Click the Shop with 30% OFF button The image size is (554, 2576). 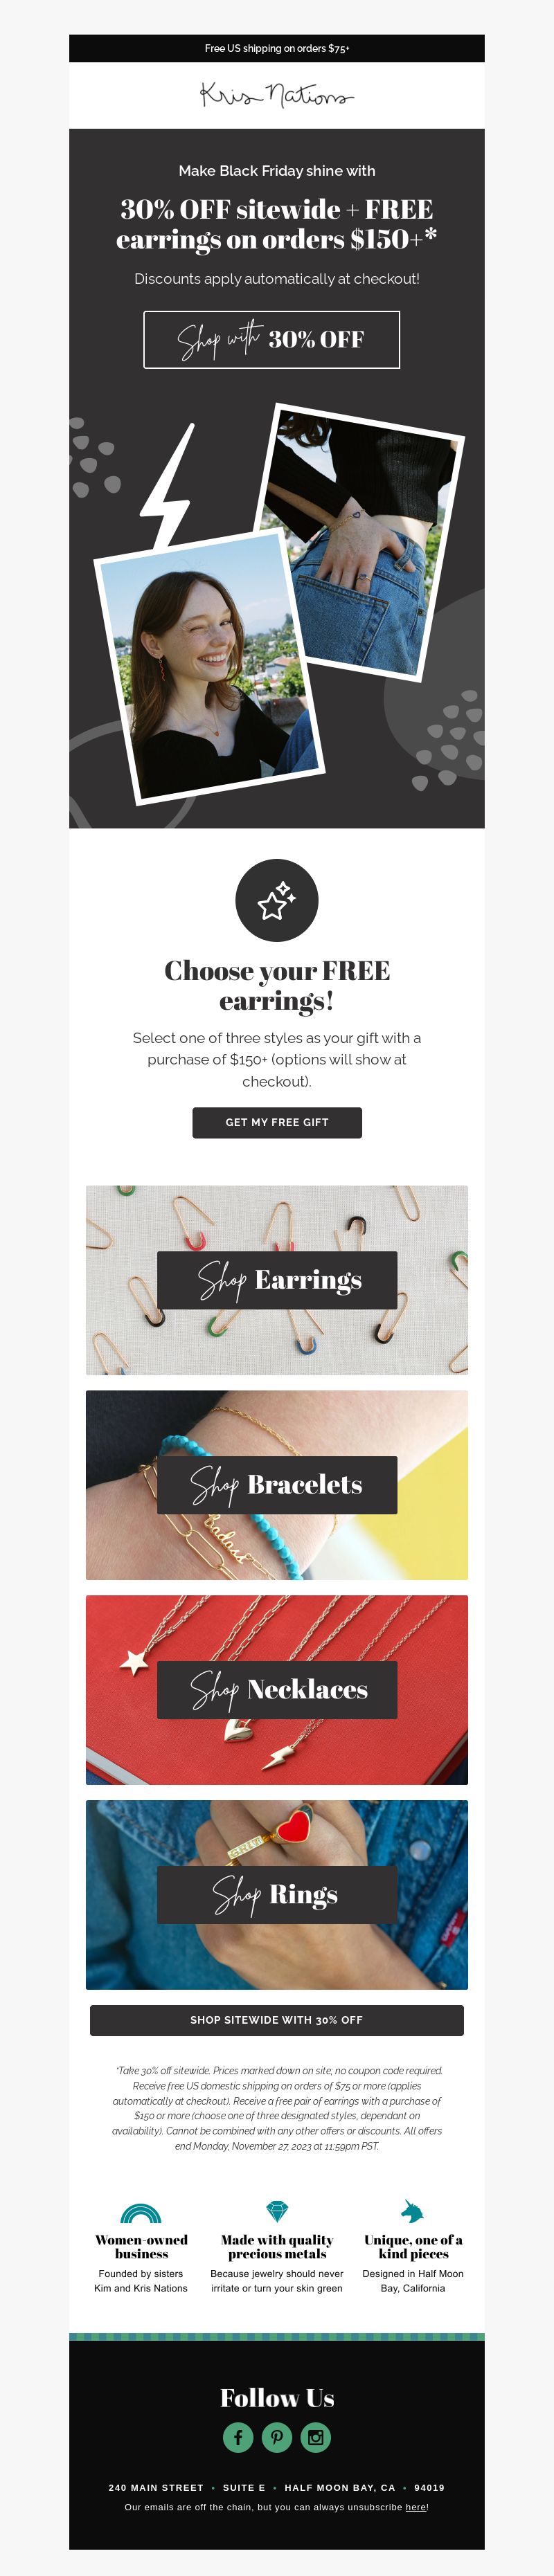[272, 340]
